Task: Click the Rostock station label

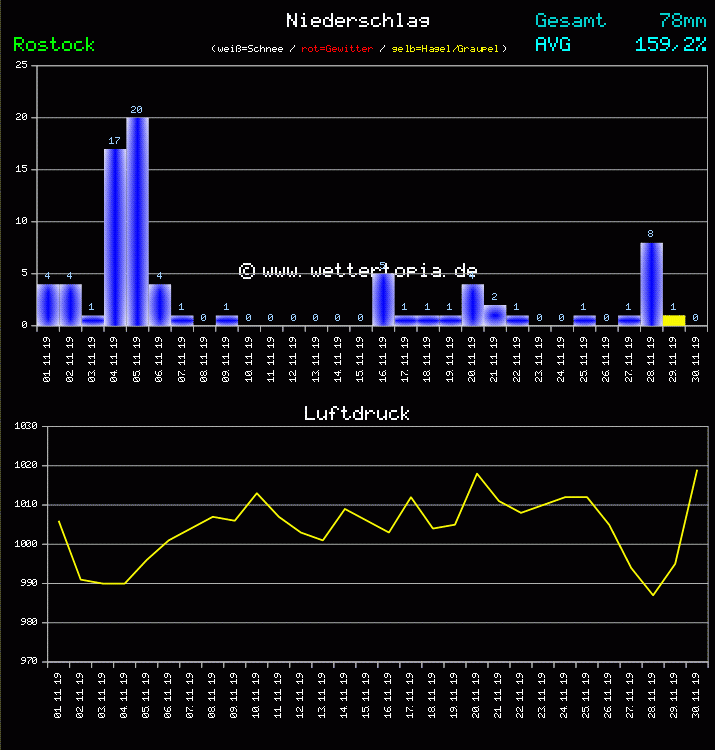Action: [54, 44]
